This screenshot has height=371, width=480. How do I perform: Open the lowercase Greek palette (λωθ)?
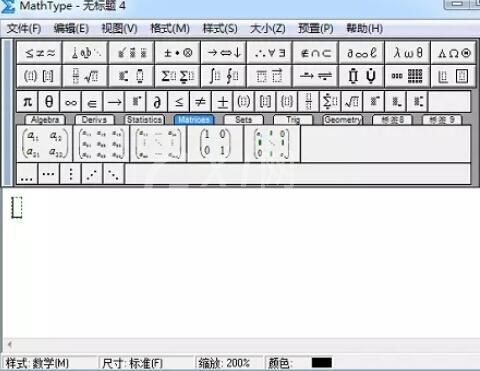pyautogui.click(x=408, y=53)
